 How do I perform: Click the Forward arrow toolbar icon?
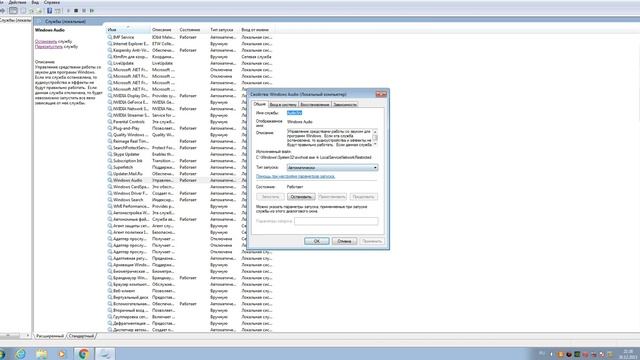(x=2, y=11)
